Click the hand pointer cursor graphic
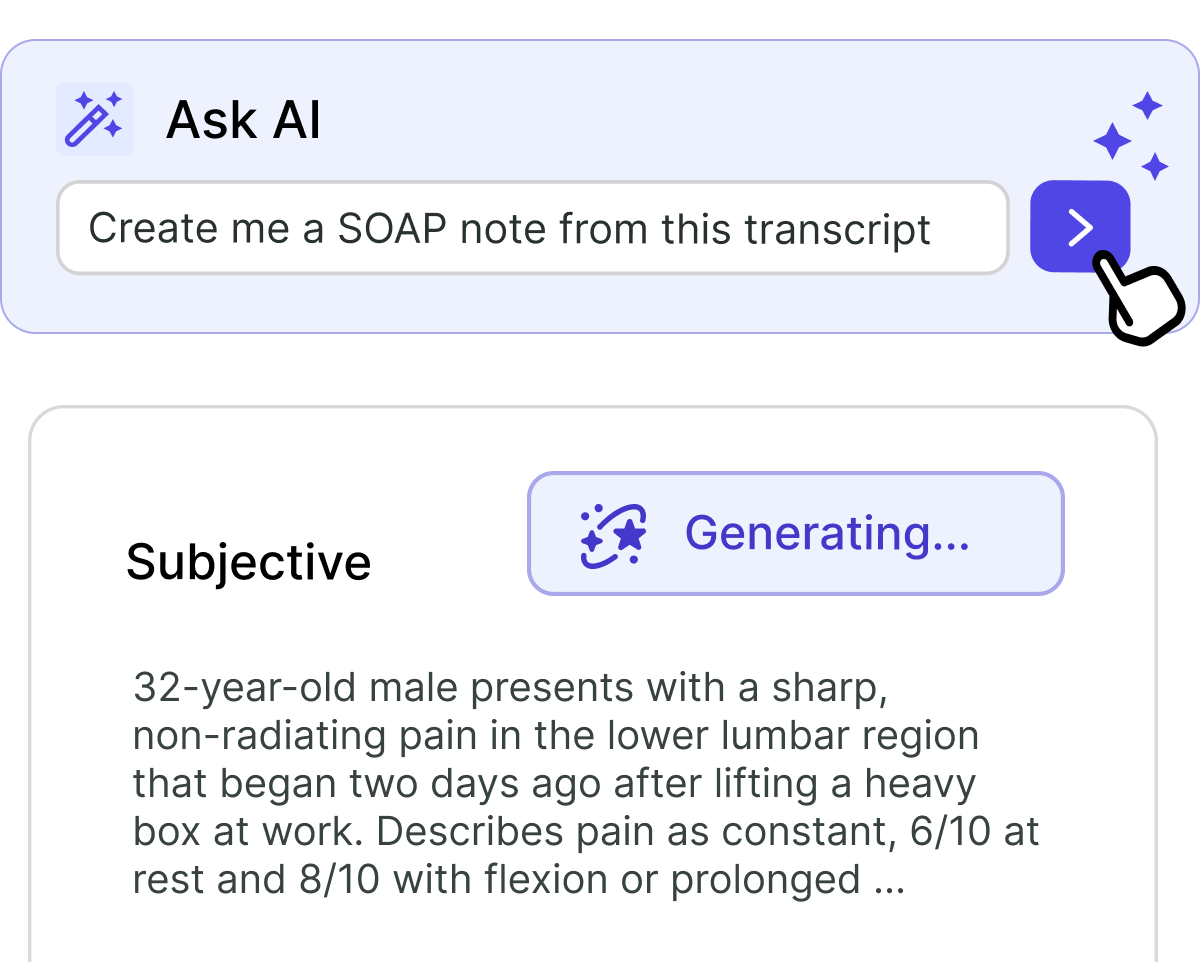Image resolution: width=1200 pixels, height=962 pixels. point(1138,298)
